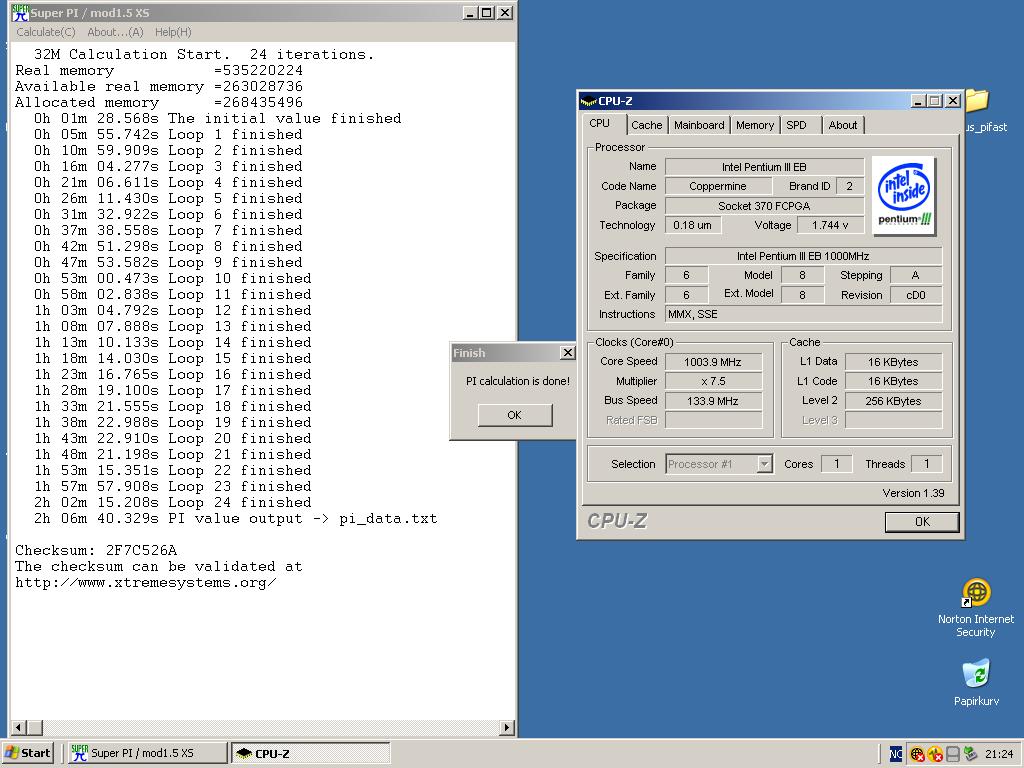Click the Core Speed value 1003.9 MHz
This screenshot has width=1024, height=768.
(713, 362)
